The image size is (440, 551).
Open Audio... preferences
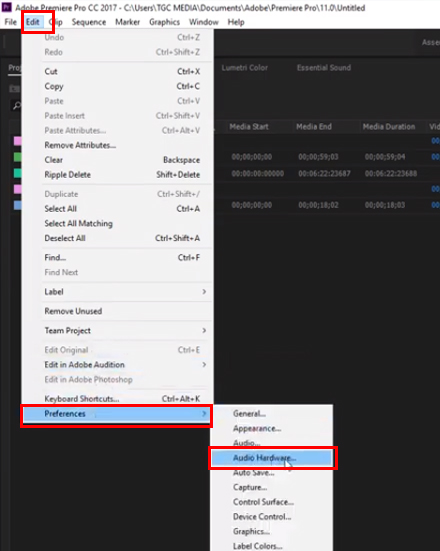pyautogui.click(x=271, y=443)
